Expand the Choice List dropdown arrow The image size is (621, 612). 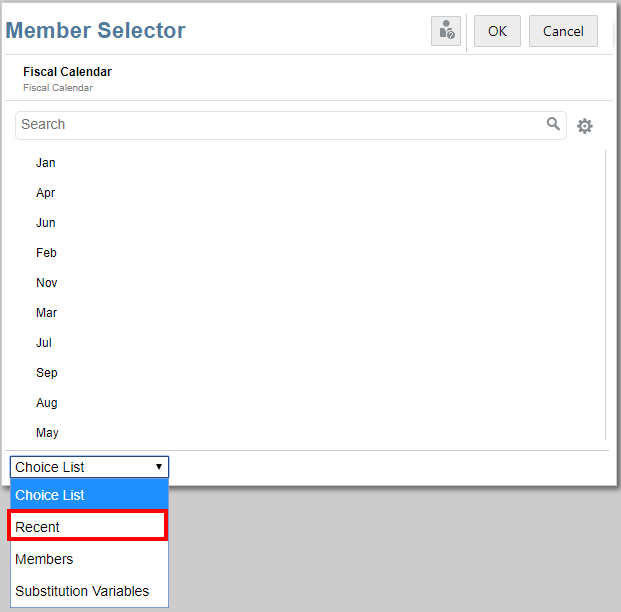pyautogui.click(x=159, y=467)
